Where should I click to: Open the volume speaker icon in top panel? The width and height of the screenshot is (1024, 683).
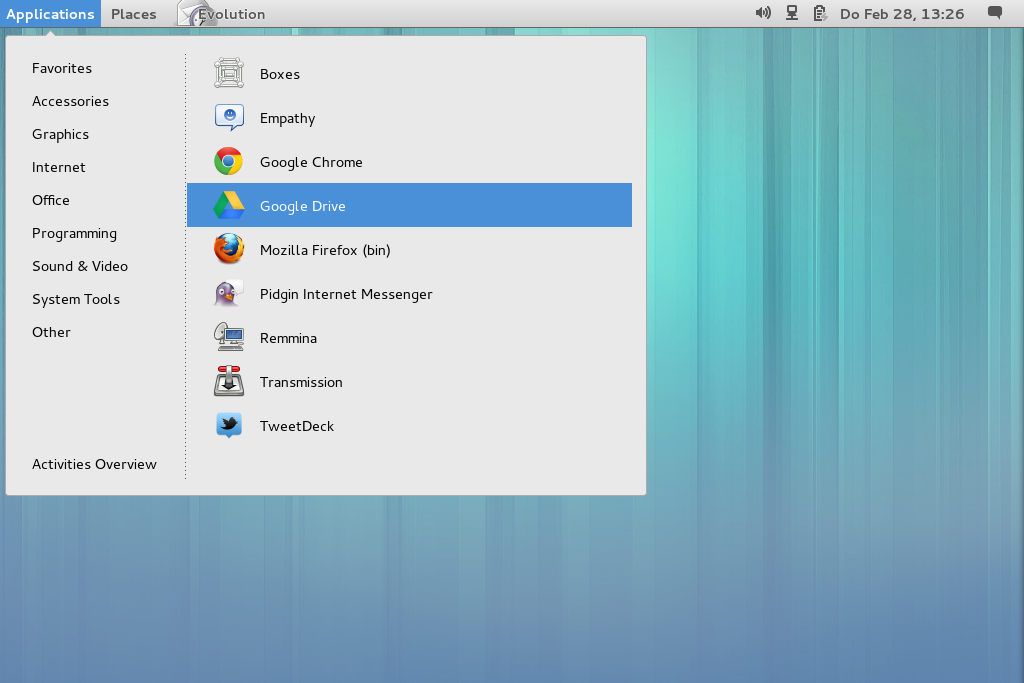coord(763,13)
